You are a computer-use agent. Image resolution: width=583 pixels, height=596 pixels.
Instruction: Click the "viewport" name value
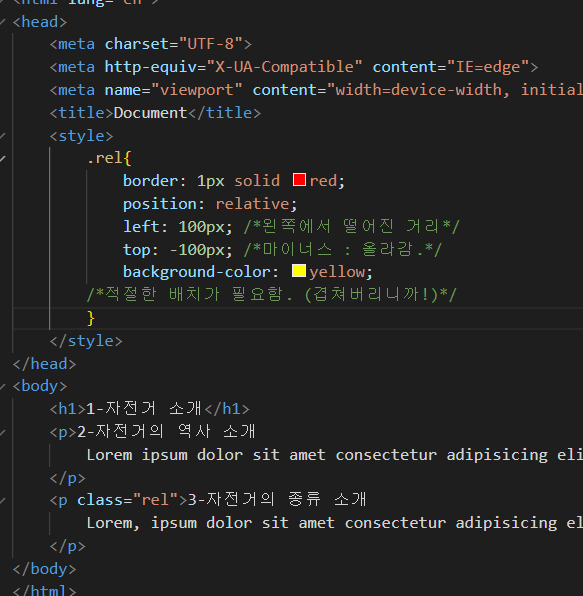coord(196,90)
